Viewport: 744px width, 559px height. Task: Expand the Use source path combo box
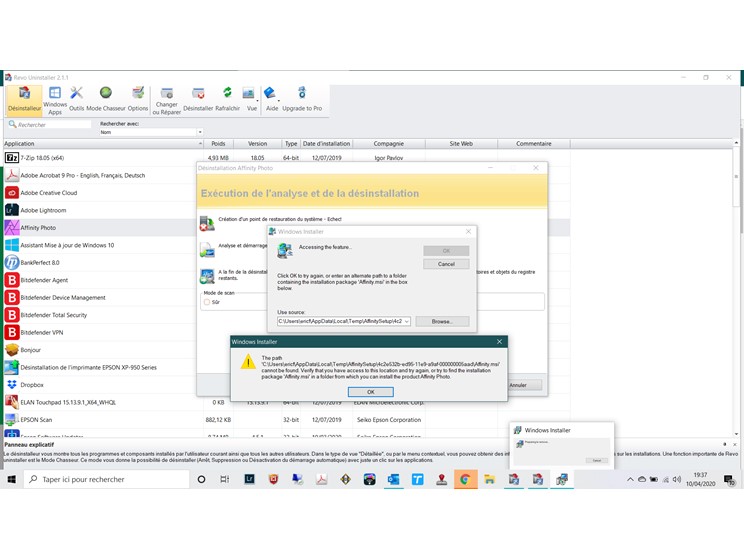407,321
